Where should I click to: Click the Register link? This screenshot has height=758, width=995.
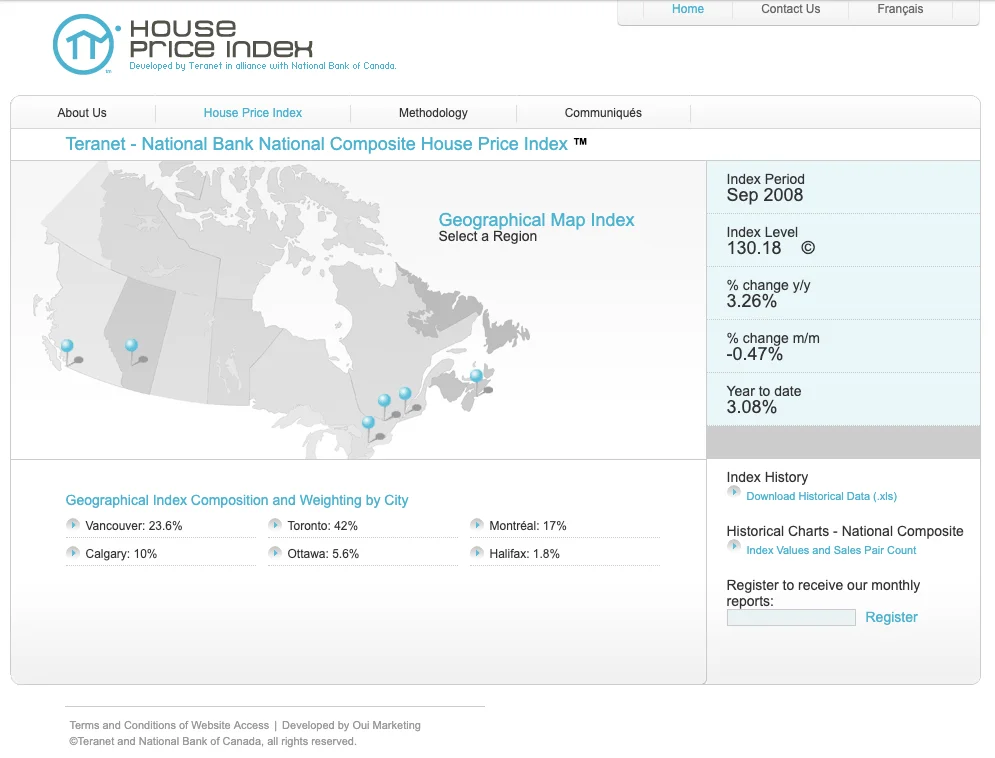[891, 618]
